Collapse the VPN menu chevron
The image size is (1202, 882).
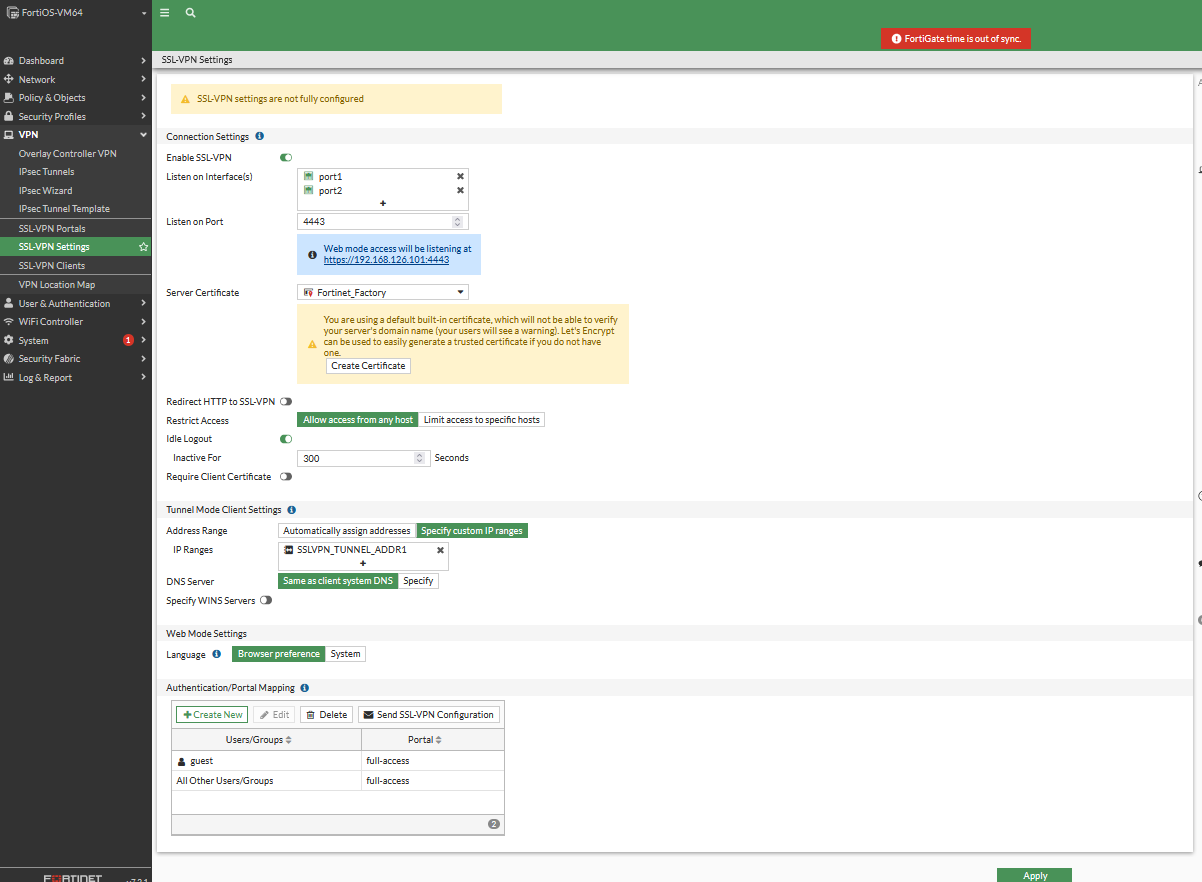(144, 135)
